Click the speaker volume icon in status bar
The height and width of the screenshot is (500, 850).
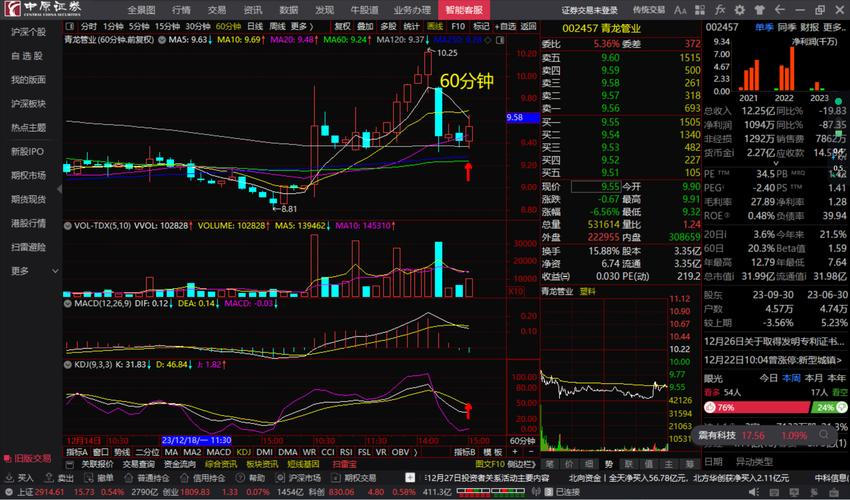click(x=754, y=492)
